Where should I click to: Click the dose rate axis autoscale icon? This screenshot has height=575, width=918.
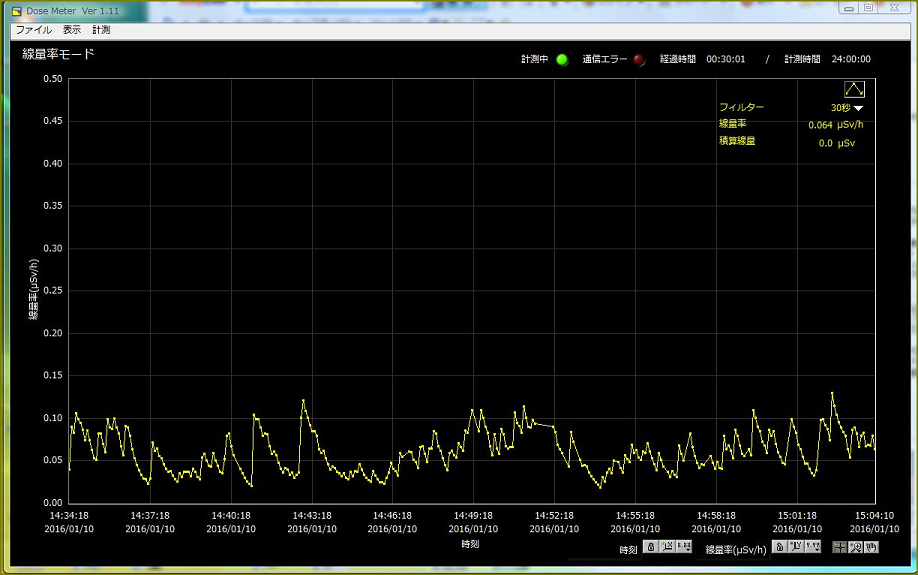point(797,547)
